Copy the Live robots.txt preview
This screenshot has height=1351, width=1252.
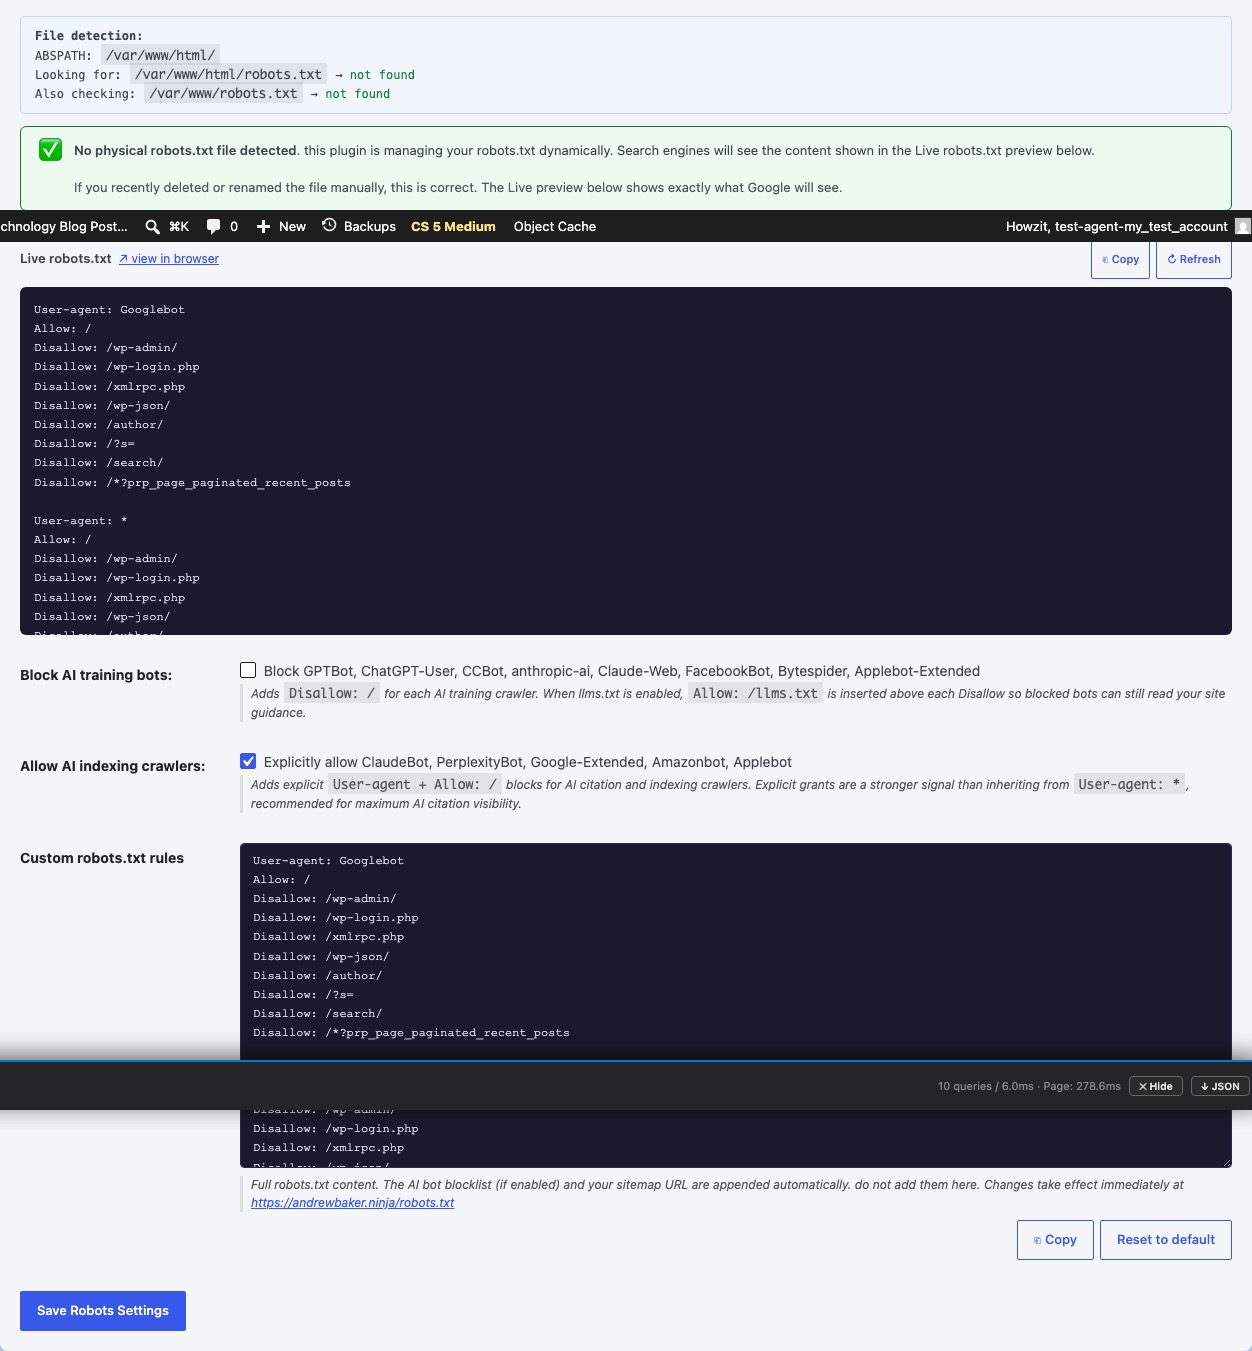point(1120,259)
